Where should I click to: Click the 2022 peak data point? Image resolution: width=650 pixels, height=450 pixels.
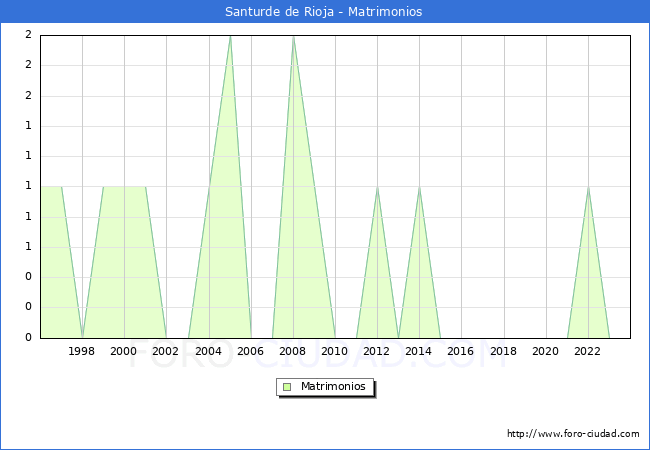tap(588, 187)
